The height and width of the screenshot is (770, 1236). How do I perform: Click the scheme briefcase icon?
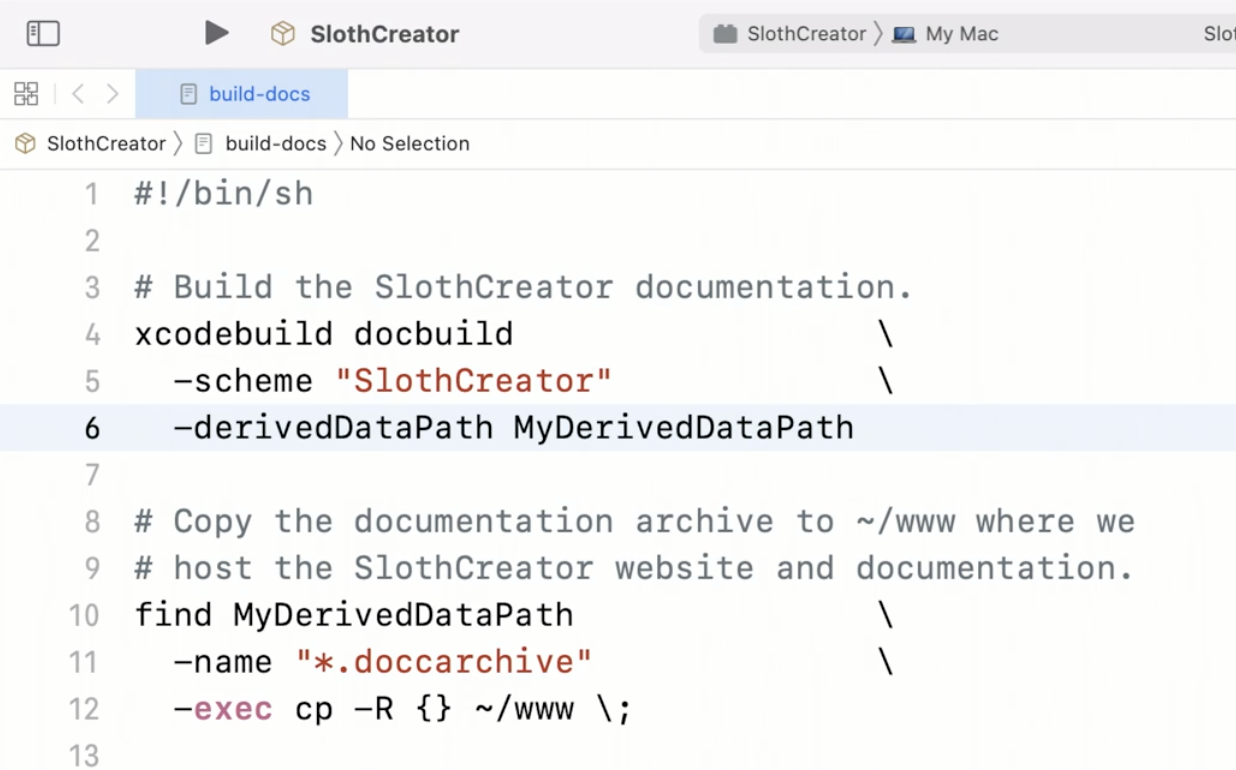(x=725, y=34)
